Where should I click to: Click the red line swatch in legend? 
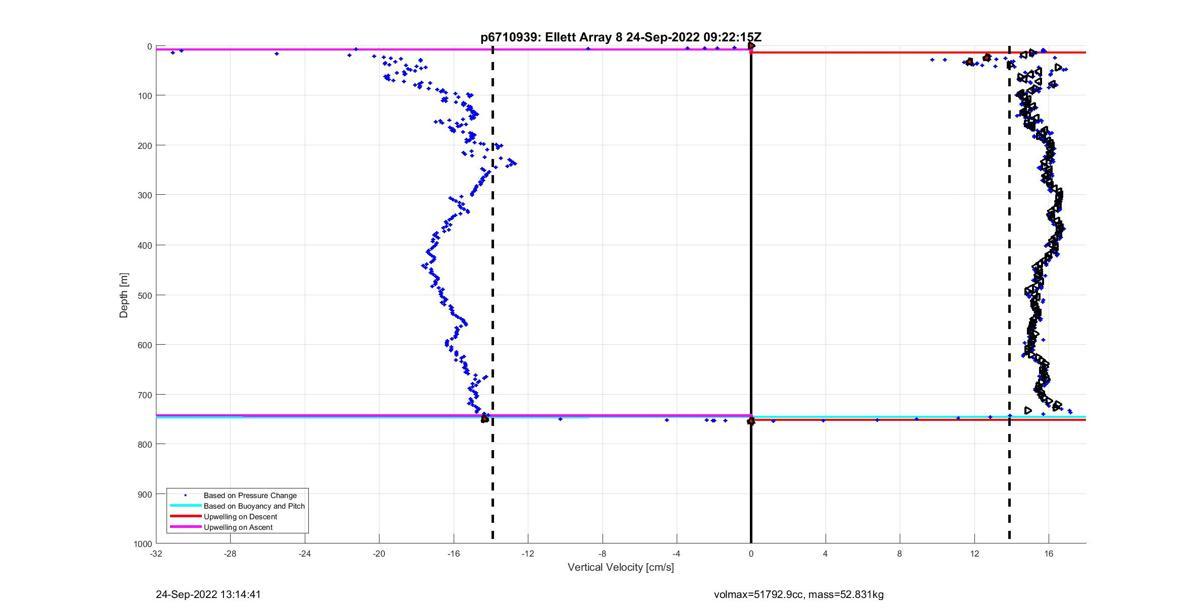click(x=185, y=516)
